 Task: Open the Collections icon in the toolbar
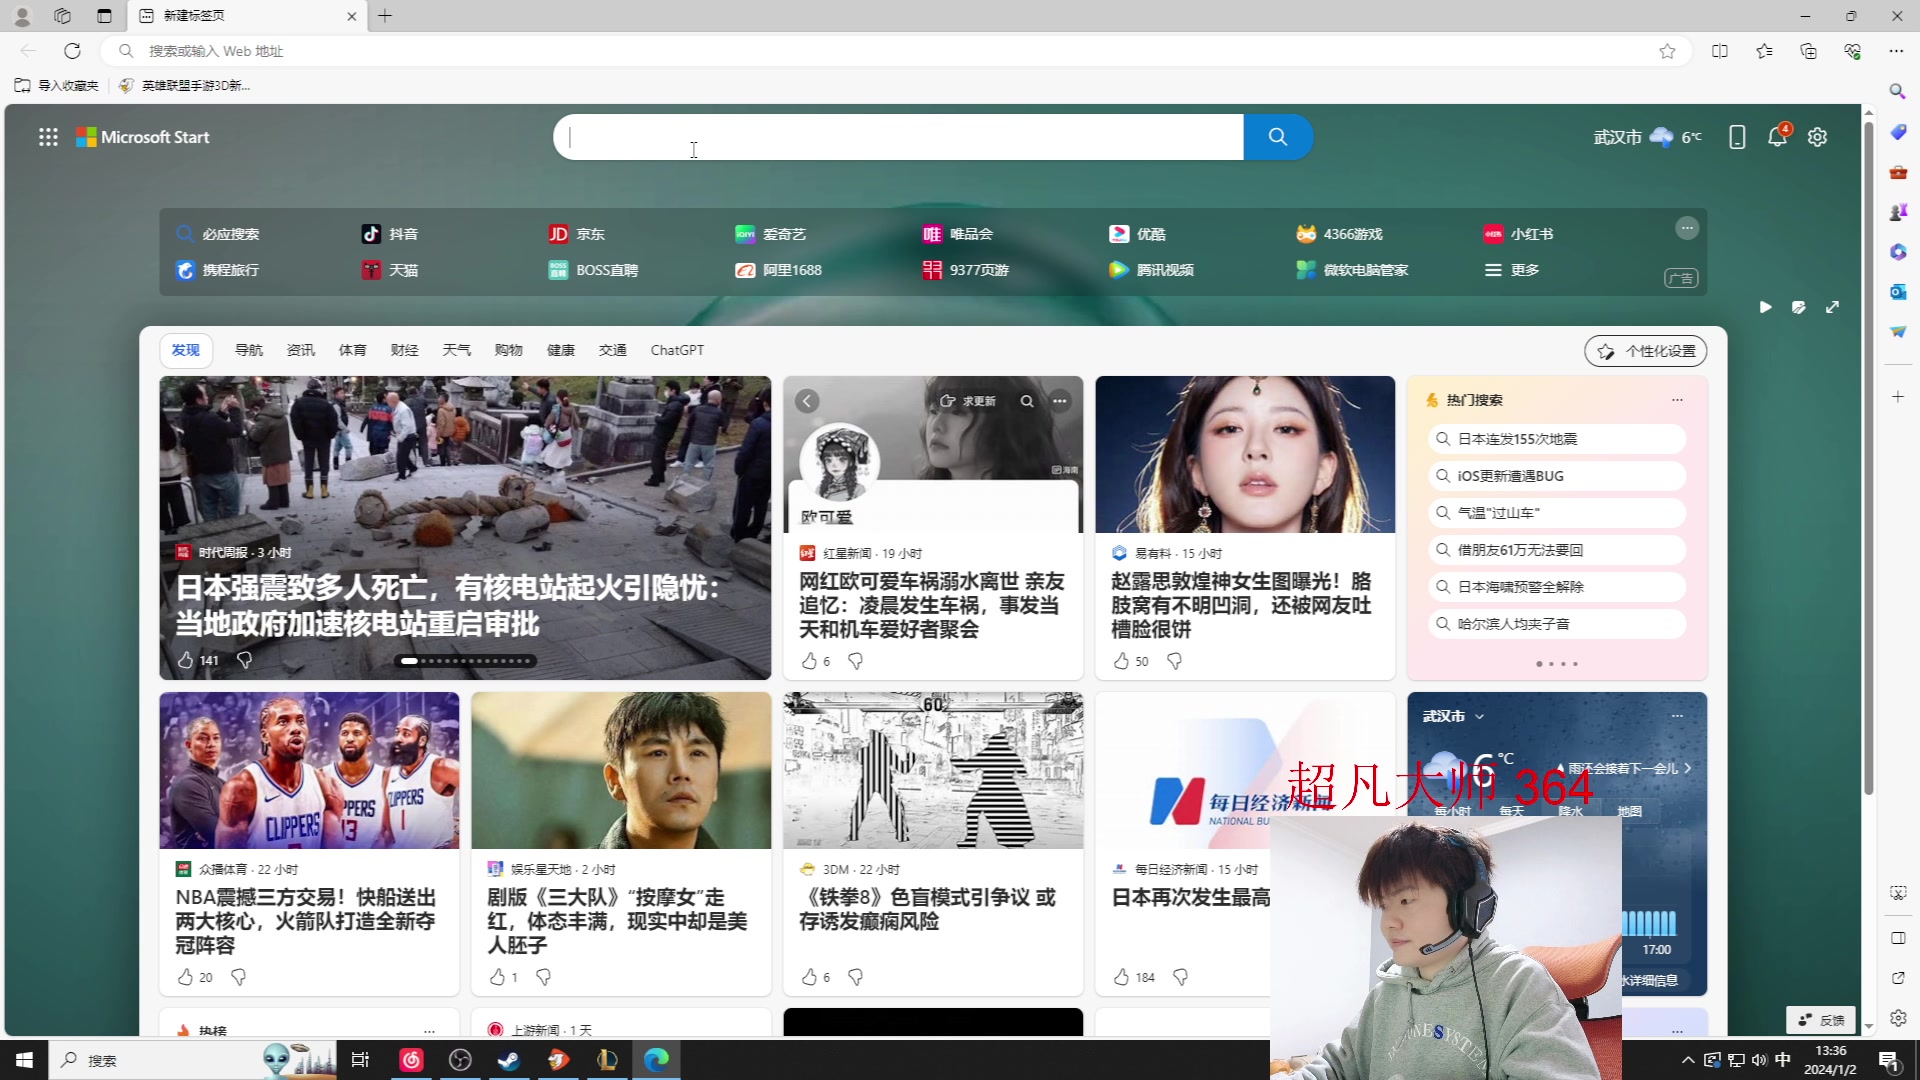(x=1808, y=51)
